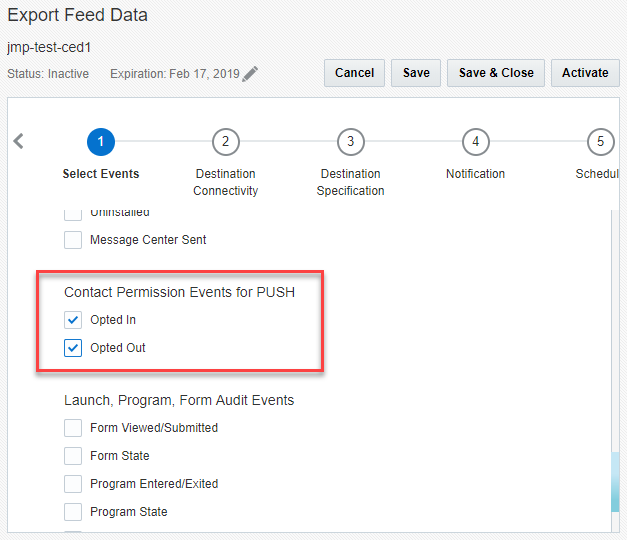Select step 1 circle Select Events
The width and height of the screenshot is (627, 540).
point(101,142)
